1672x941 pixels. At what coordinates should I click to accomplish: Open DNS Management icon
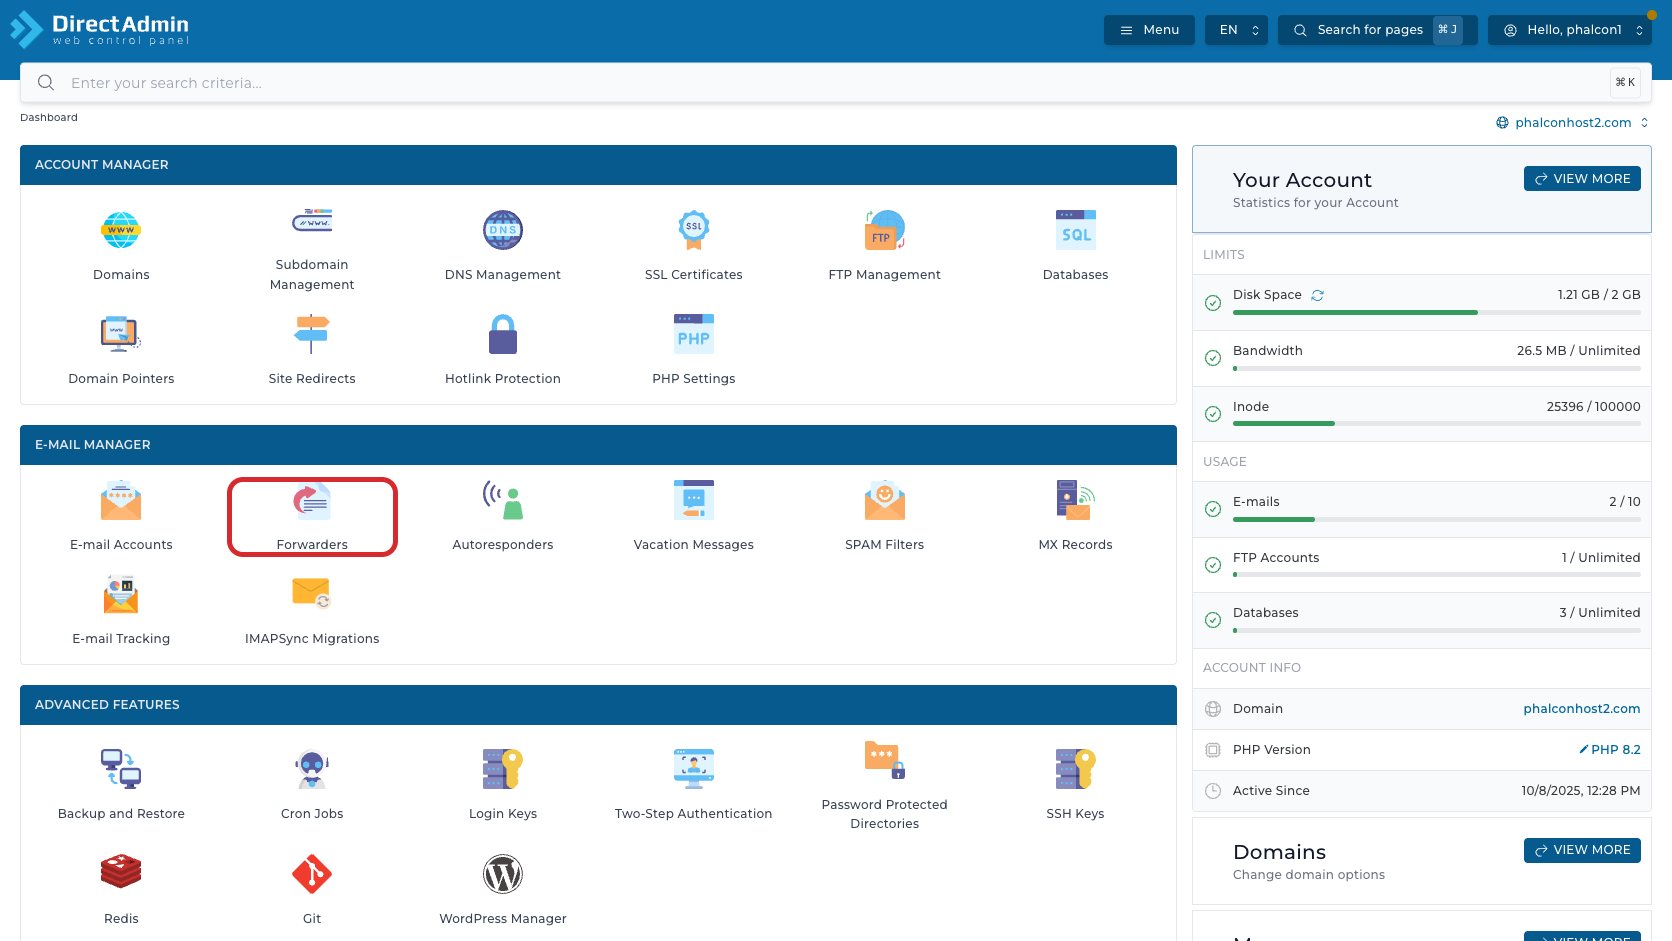[x=503, y=230]
